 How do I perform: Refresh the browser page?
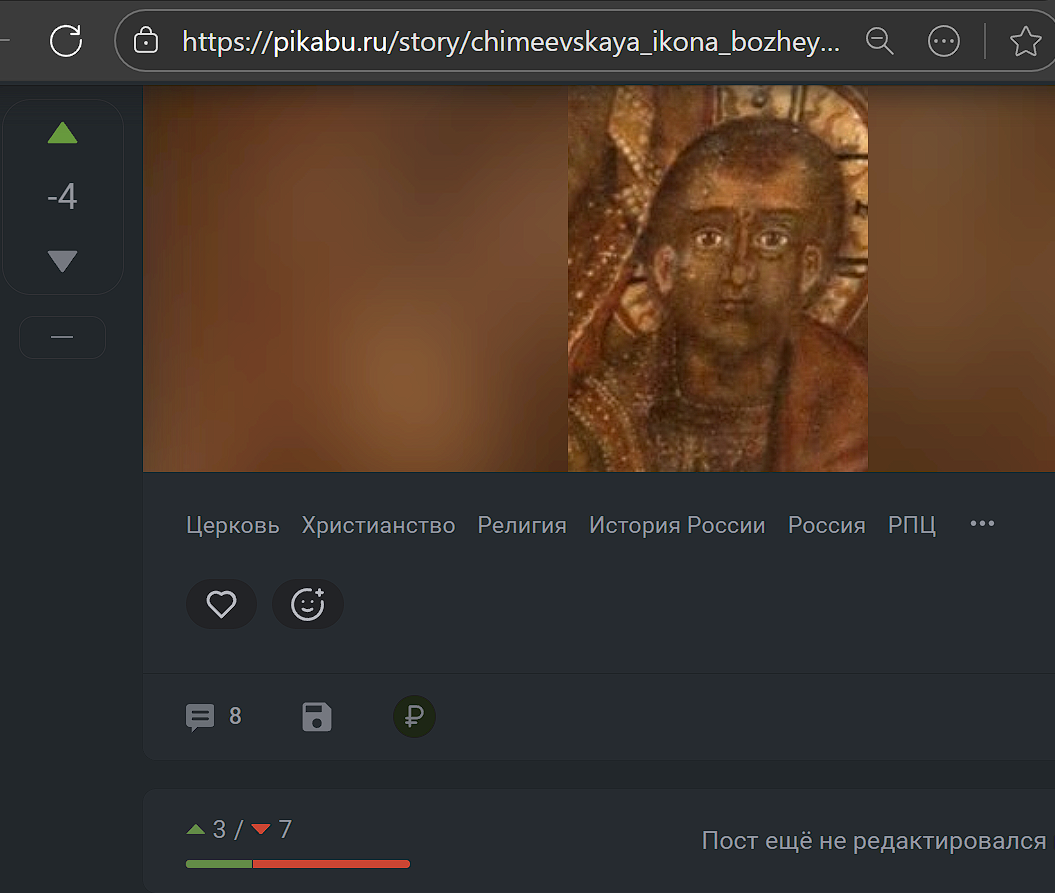(x=66, y=41)
